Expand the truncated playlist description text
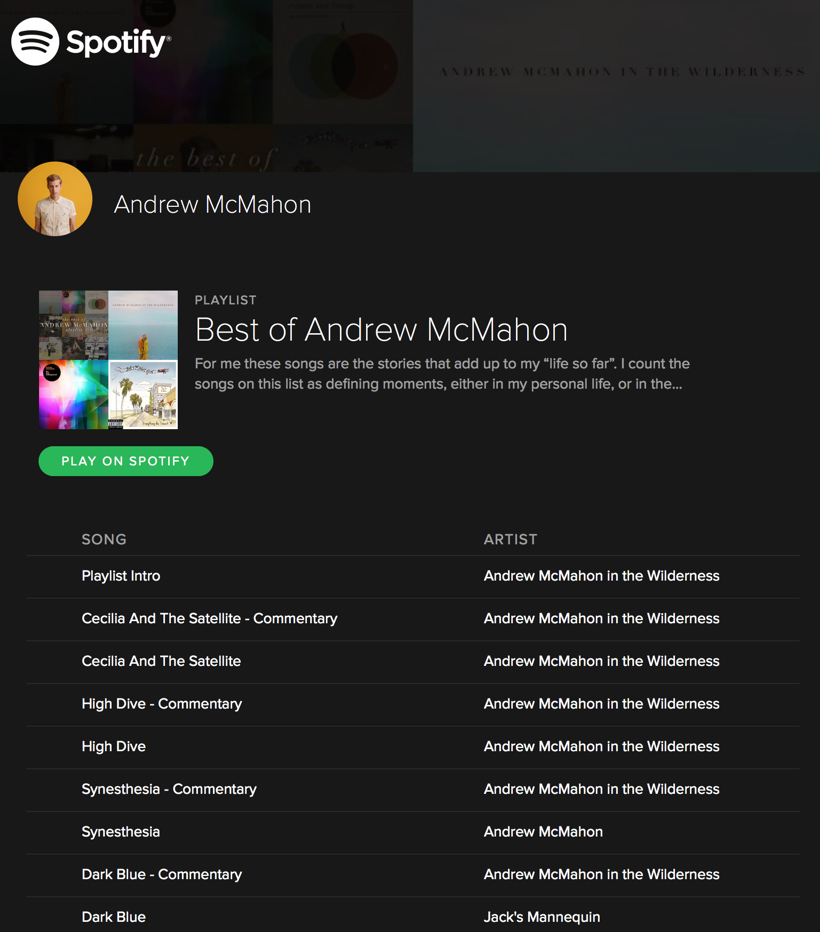820x932 pixels. pos(442,374)
